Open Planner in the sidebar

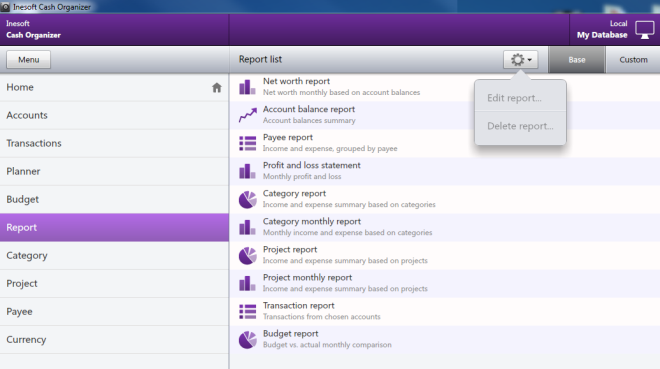pyautogui.click(x=114, y=171)
